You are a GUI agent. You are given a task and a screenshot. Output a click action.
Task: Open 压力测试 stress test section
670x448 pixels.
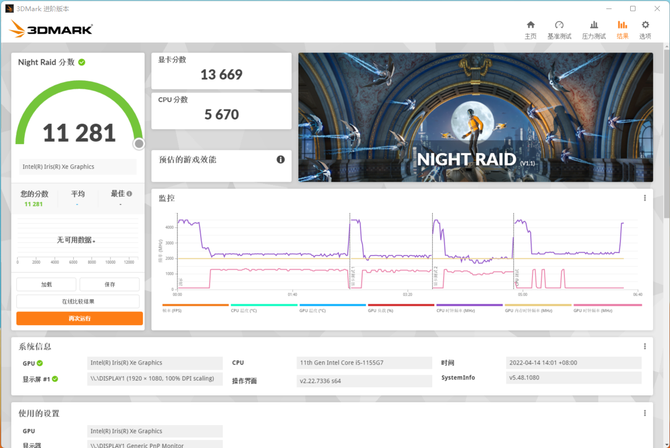[591, 29]
